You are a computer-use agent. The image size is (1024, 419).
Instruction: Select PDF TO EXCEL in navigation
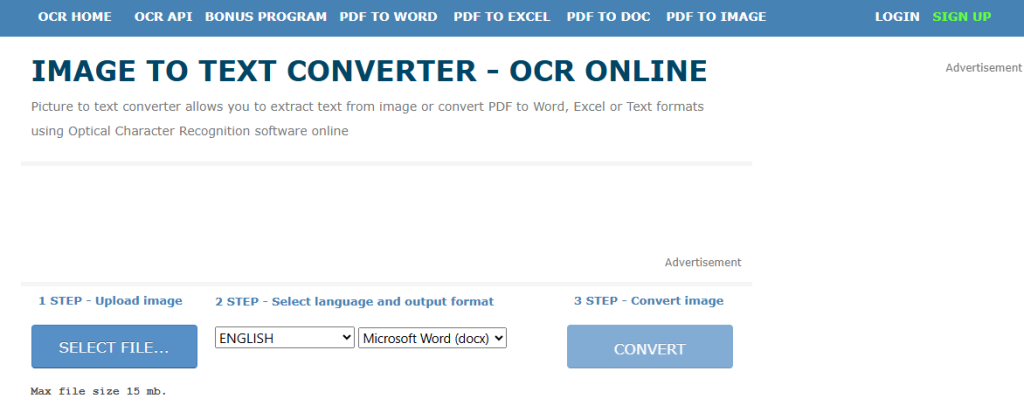[x=502, y=17]
